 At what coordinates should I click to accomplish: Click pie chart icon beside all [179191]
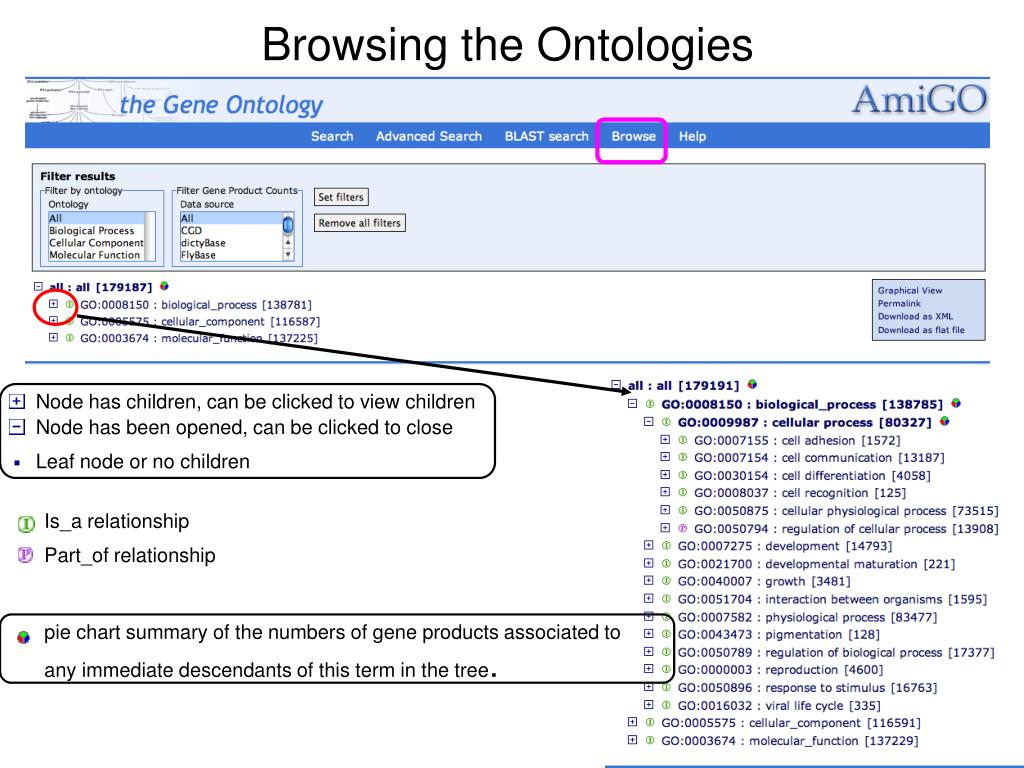click(752, 384)
